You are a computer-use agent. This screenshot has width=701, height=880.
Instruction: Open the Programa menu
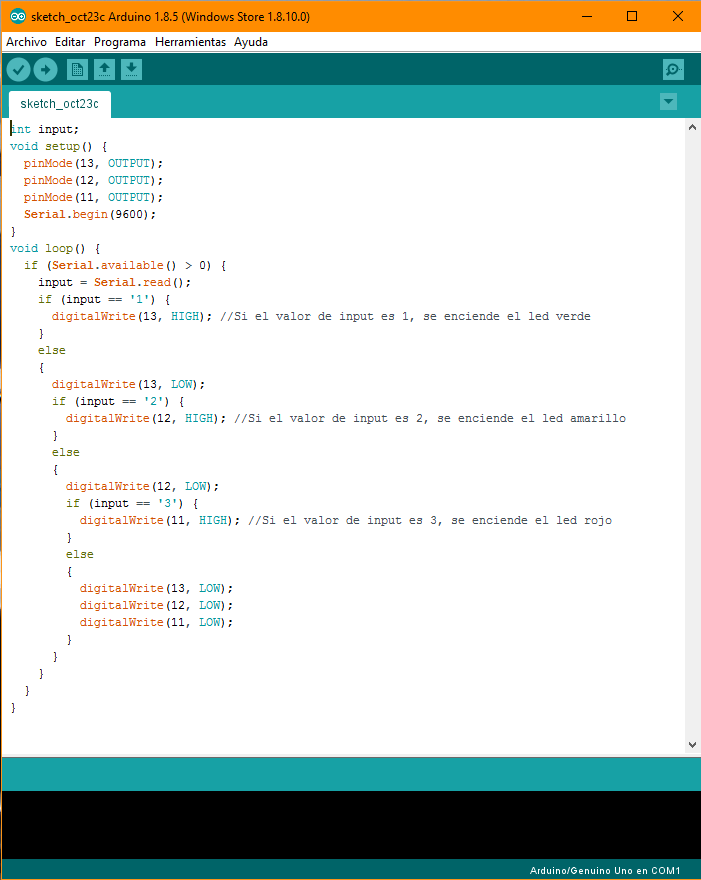[x=120, y=42]
